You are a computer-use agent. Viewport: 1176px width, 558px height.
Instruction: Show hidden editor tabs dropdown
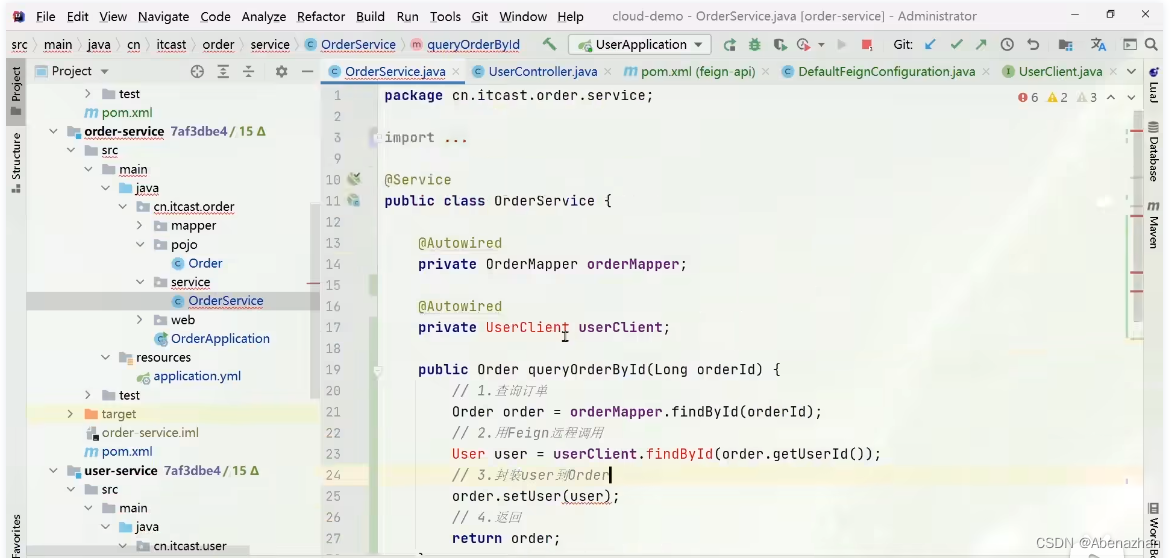coord(1132,71)
